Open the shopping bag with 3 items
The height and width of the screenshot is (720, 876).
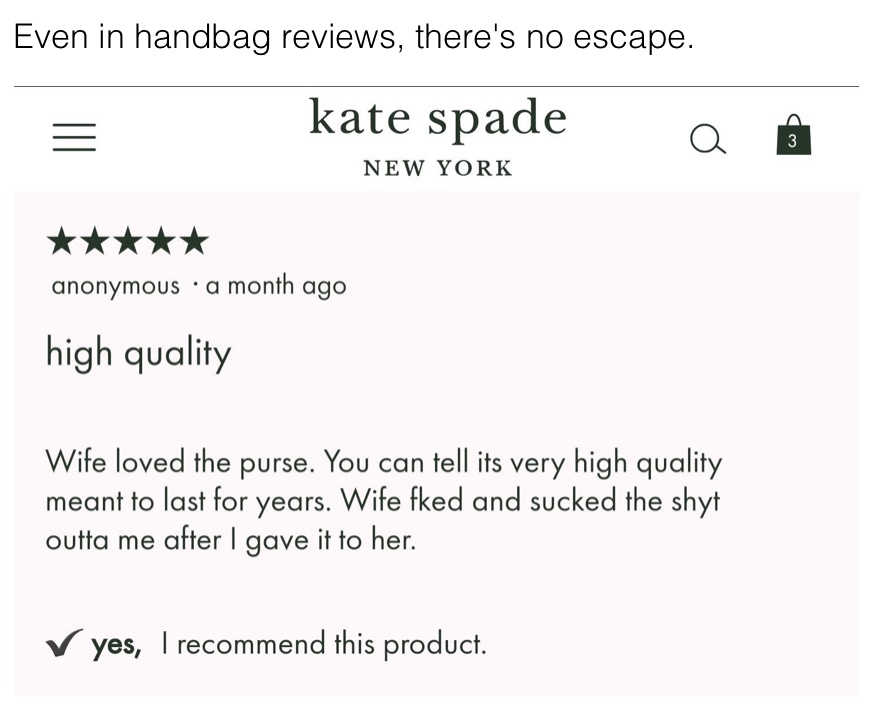click(x=793, y=135)
